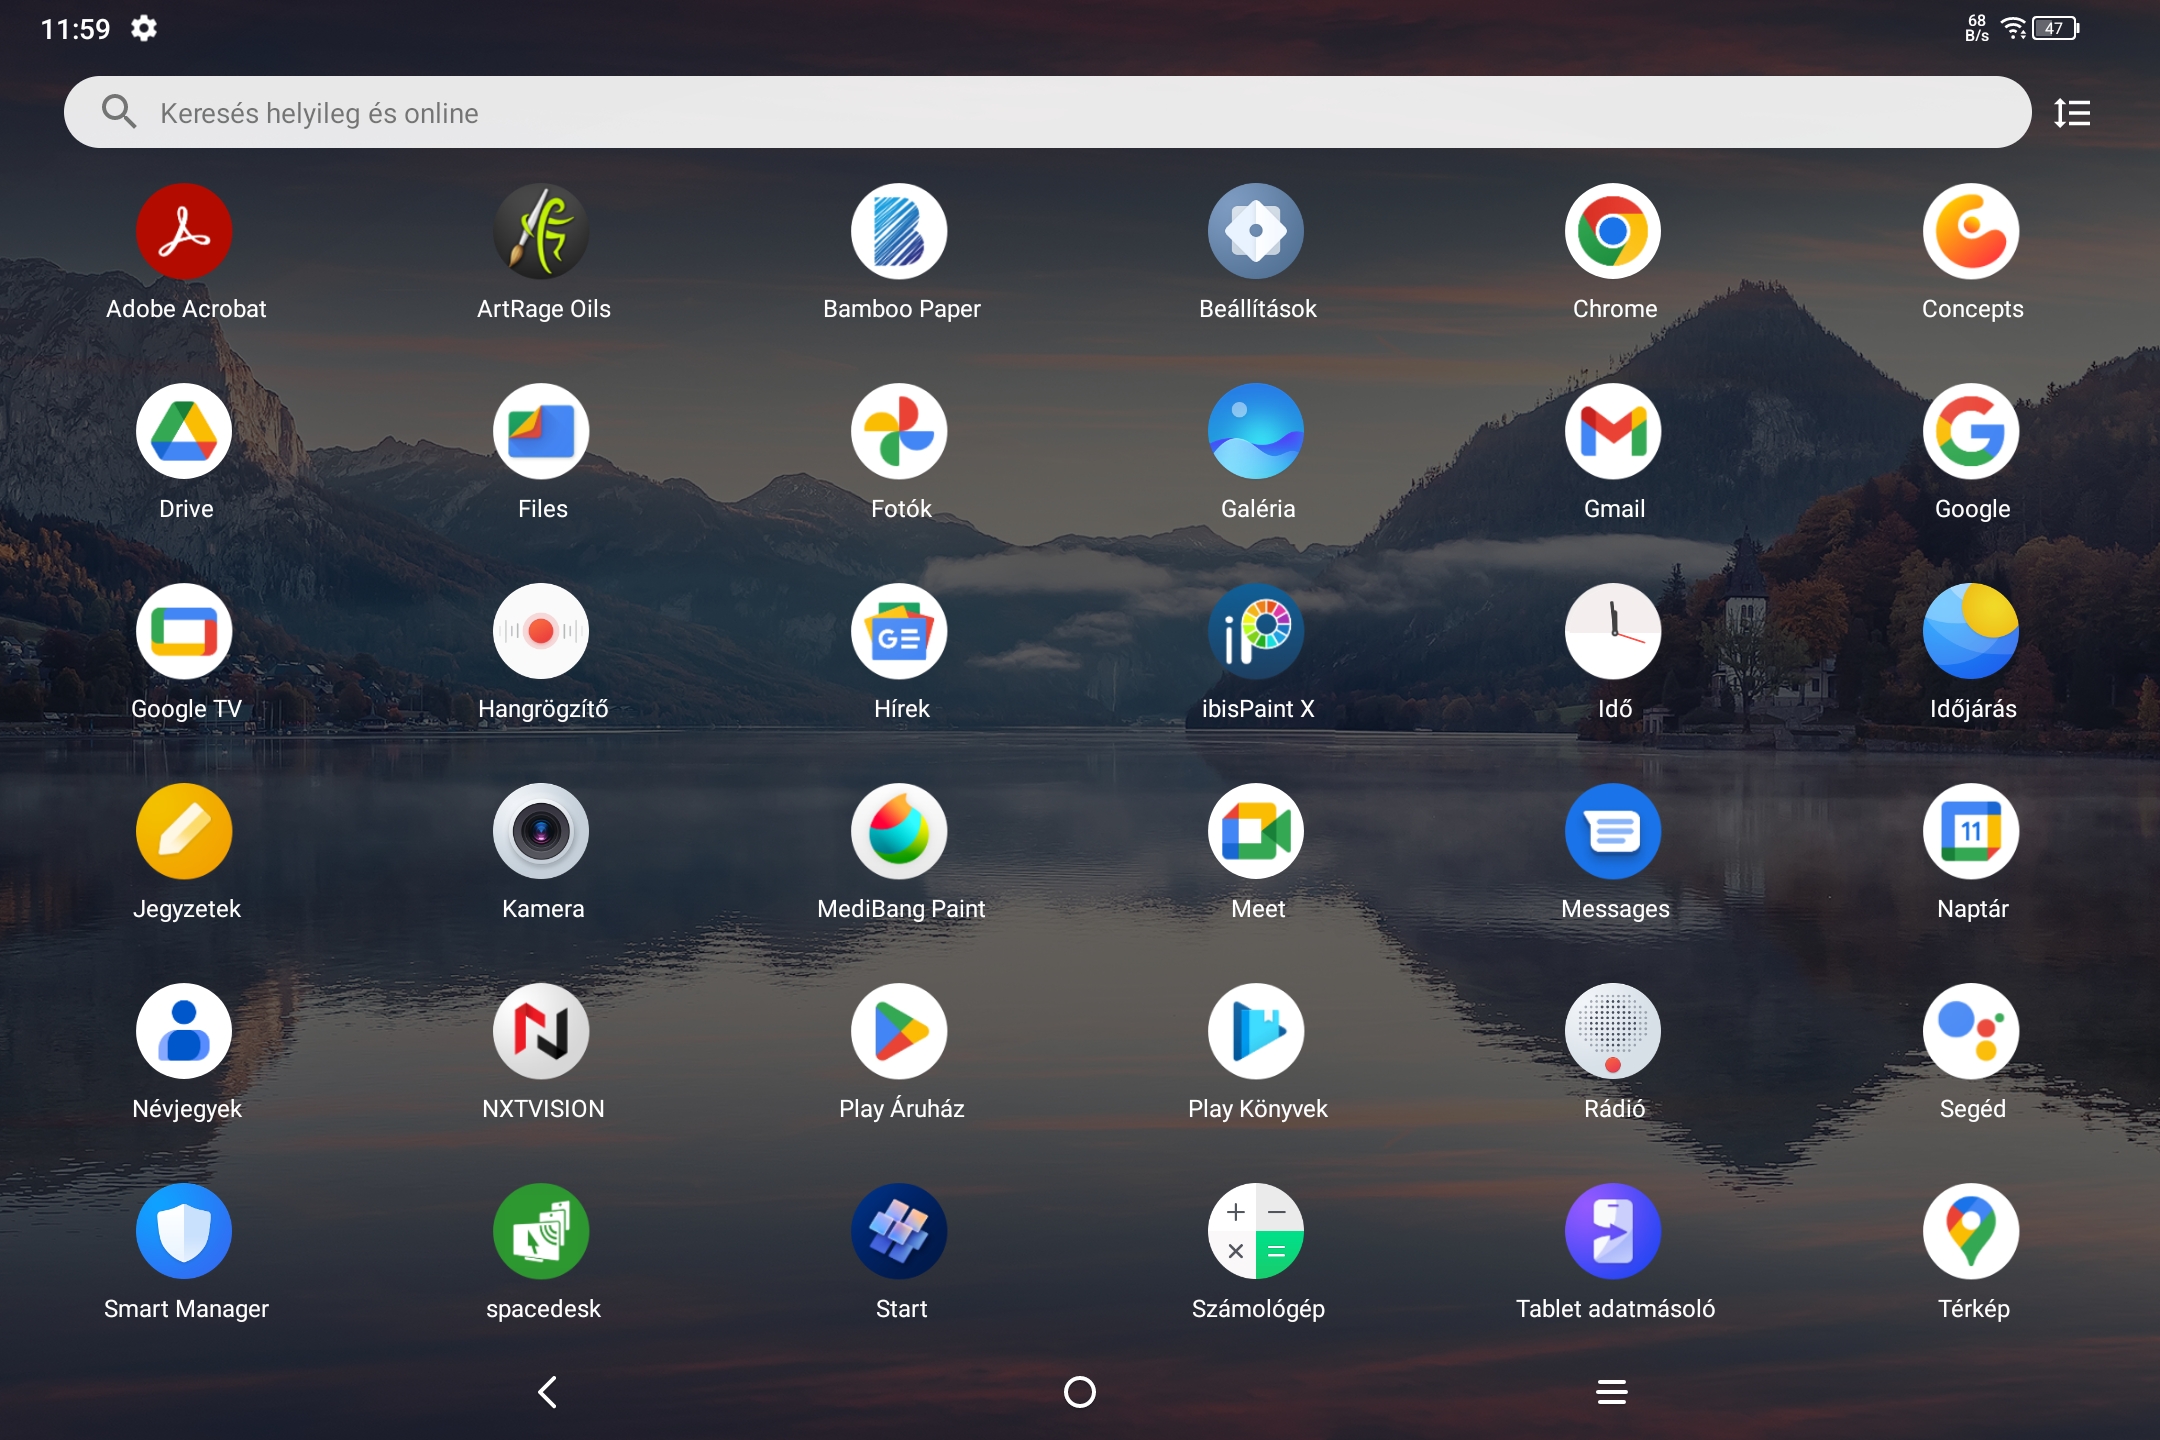The height and width of the screenshot is (1440, 2160).
Task: Tap the back navigation button
Action: (547, 1391)
